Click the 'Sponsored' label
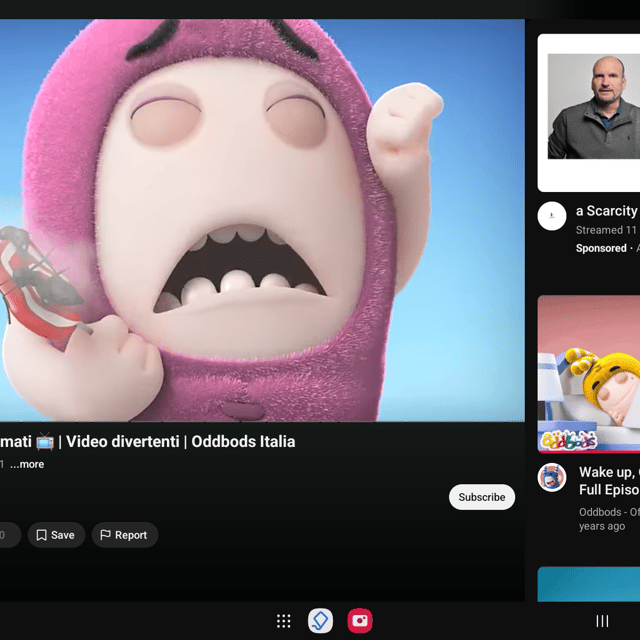Image resolution: width=640 pixels, height=640 pixels. 601,248
